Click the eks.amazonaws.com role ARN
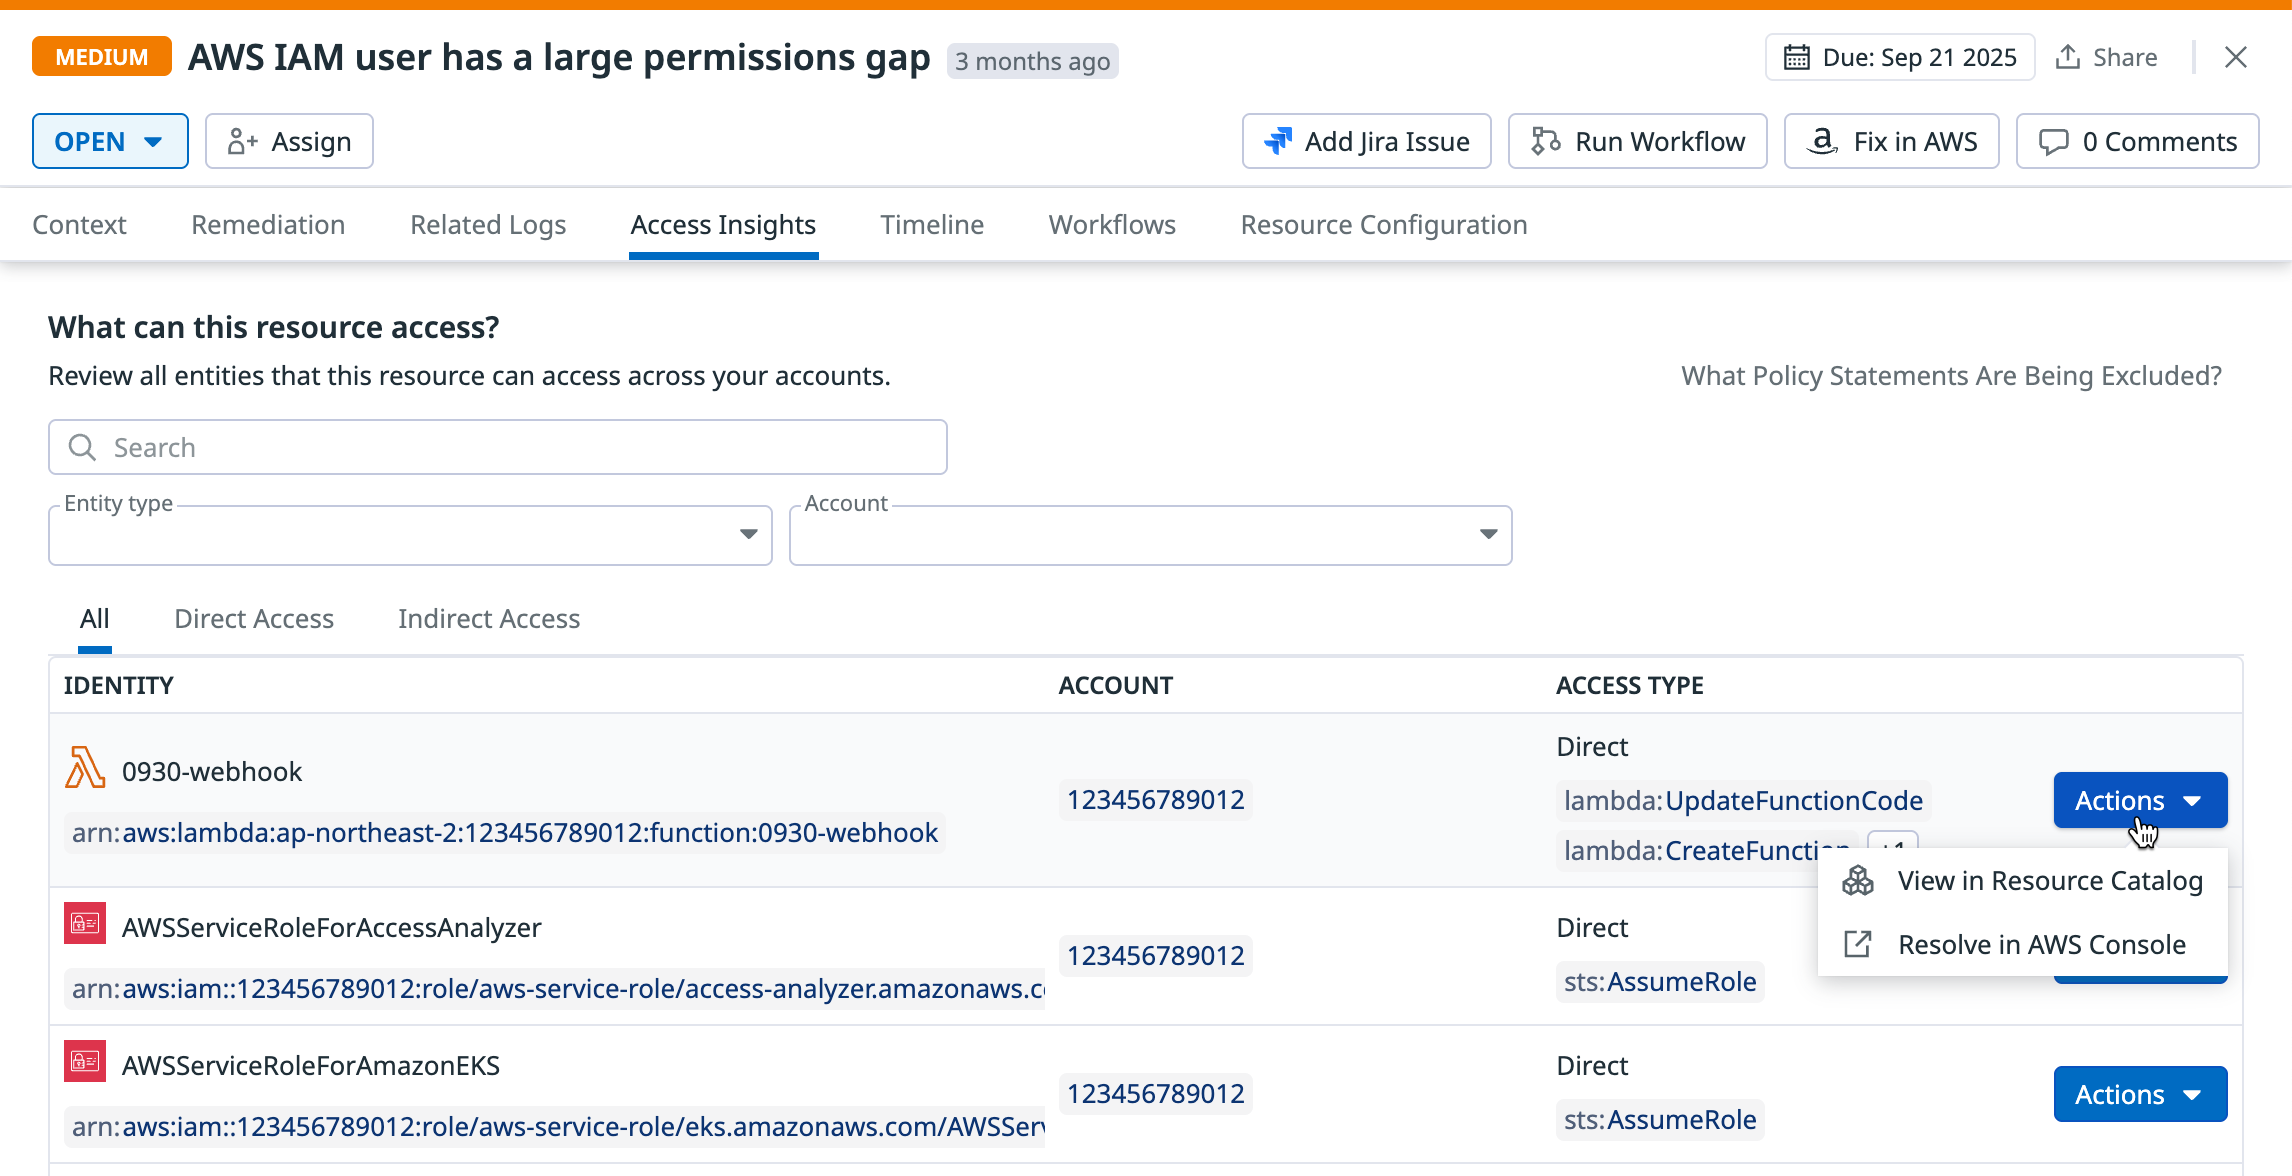The width and height of the screenshot is (2292, 1176). [555, 1126]
